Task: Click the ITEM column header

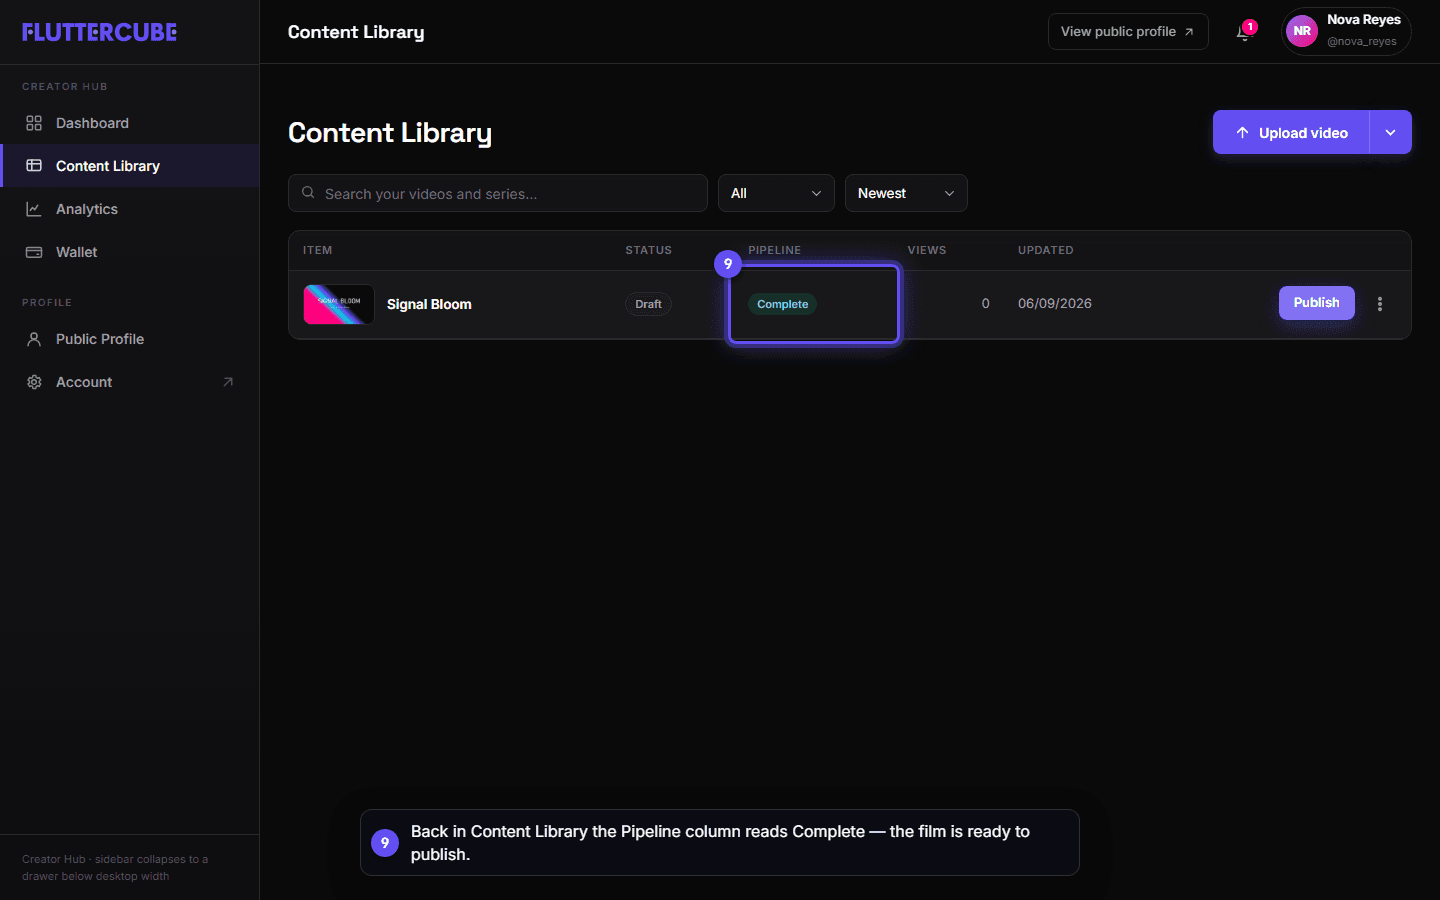Action: (x=317, y=250)
